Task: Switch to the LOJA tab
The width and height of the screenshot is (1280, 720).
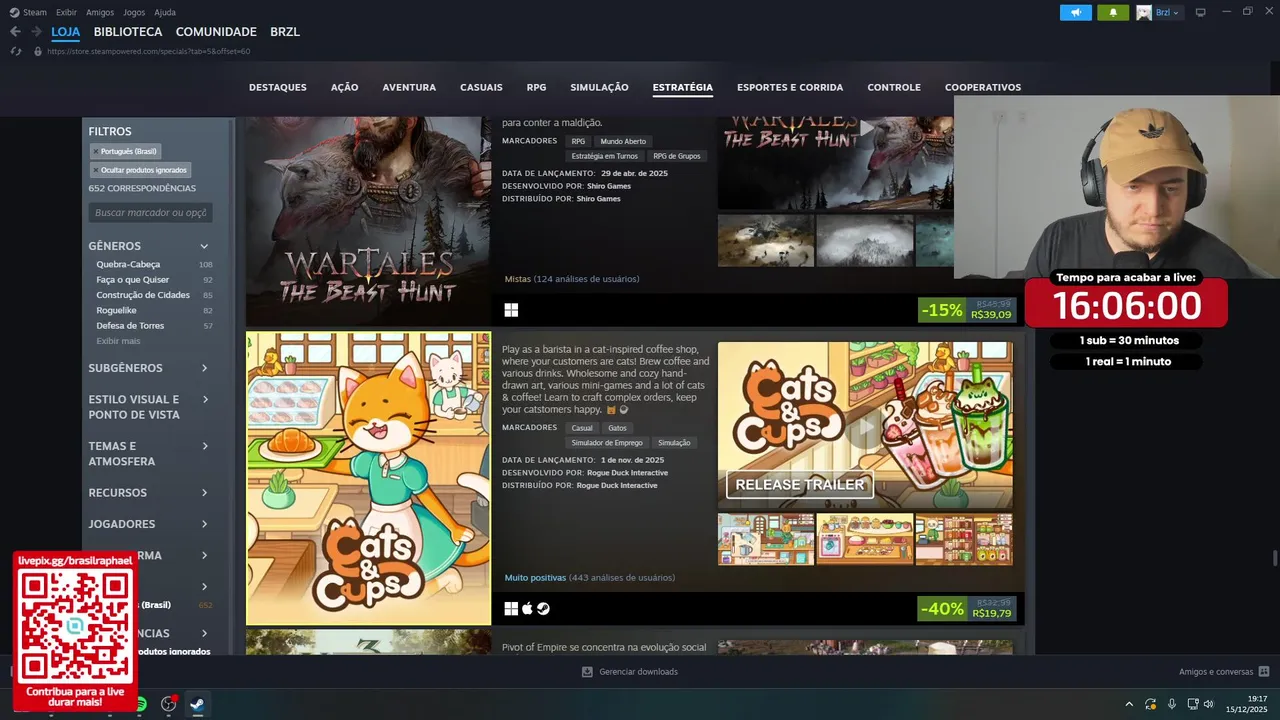Action: [65, 32]
